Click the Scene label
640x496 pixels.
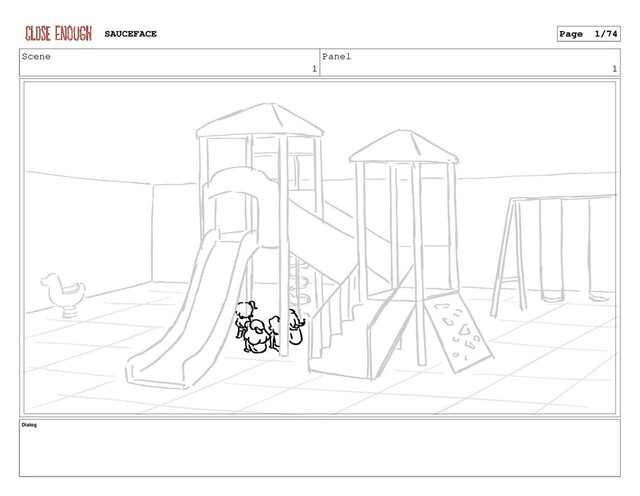point(36,56)
